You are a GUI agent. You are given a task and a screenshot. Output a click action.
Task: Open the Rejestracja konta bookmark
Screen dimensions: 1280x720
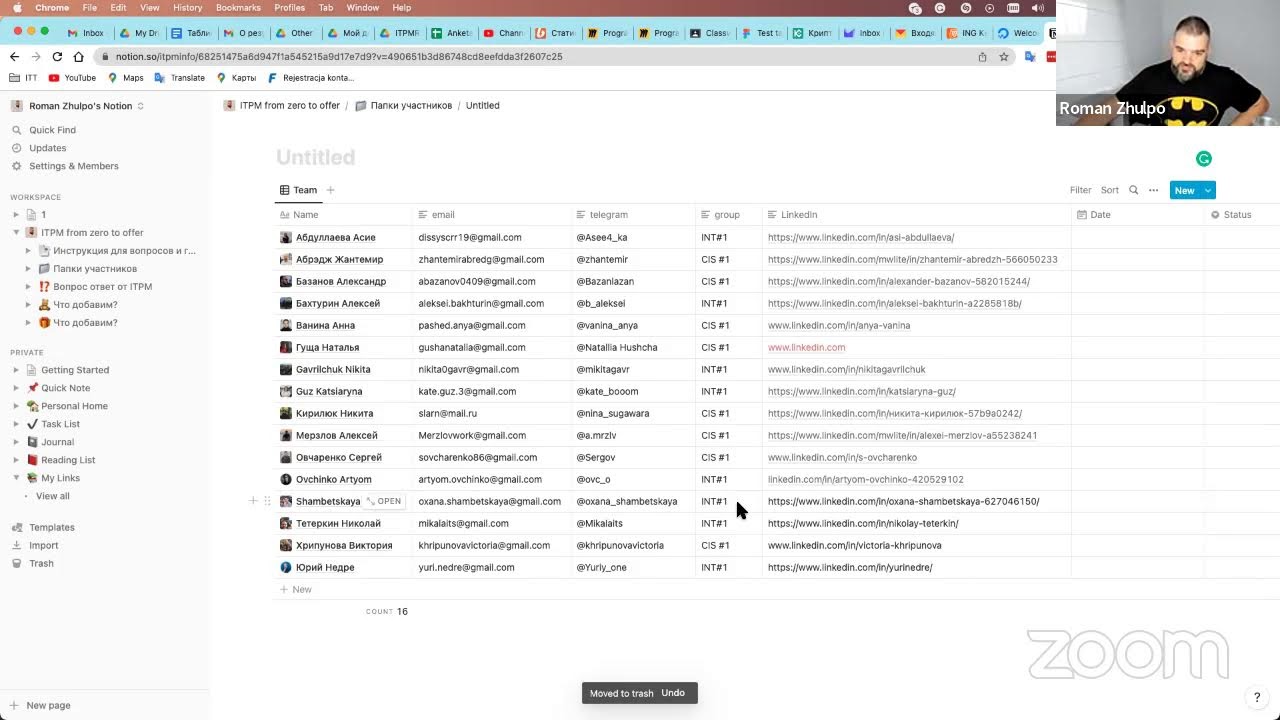coord(311,78)
